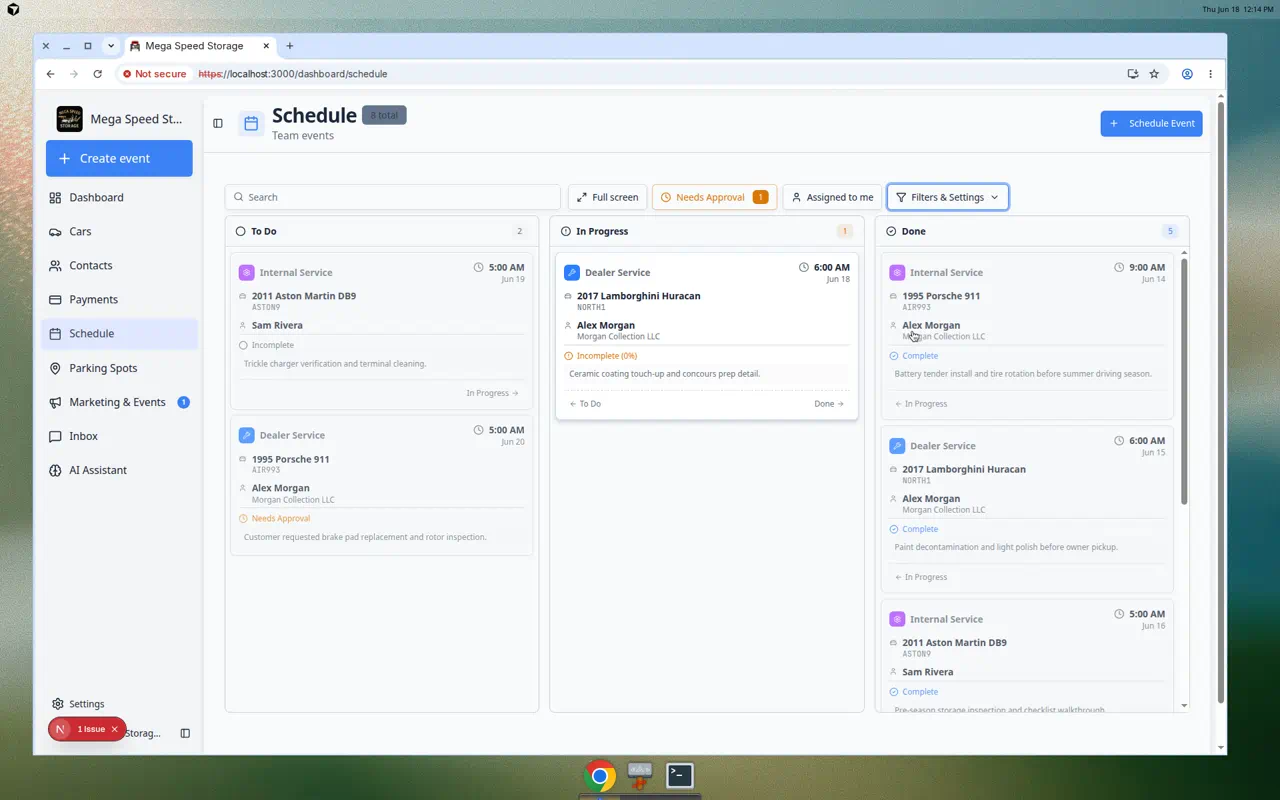This screenshot has height=800, width=1280.
Task: Click Internal Service icon on Done Aston Martin card
Action: 897,619
